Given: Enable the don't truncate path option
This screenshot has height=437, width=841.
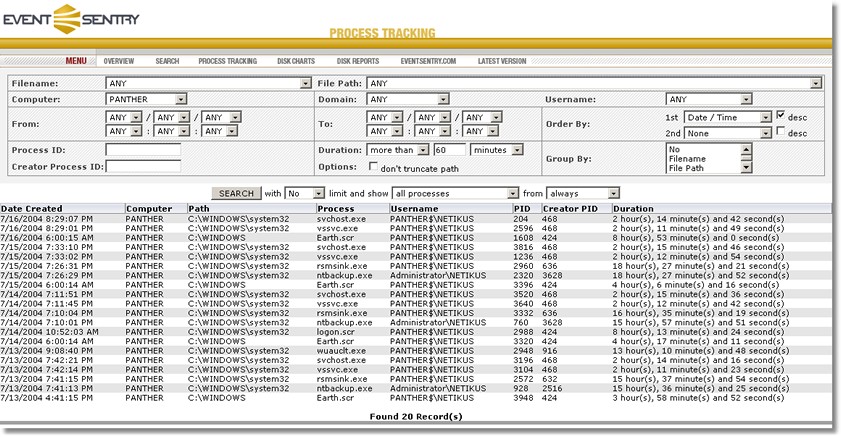Looking at the screenshot, I should point(373,166).
